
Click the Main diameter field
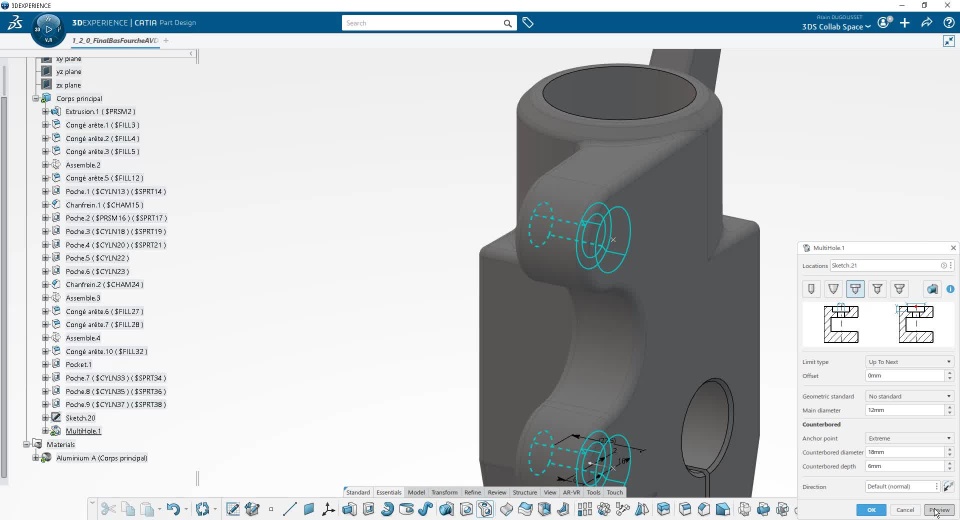coord(905,410)
